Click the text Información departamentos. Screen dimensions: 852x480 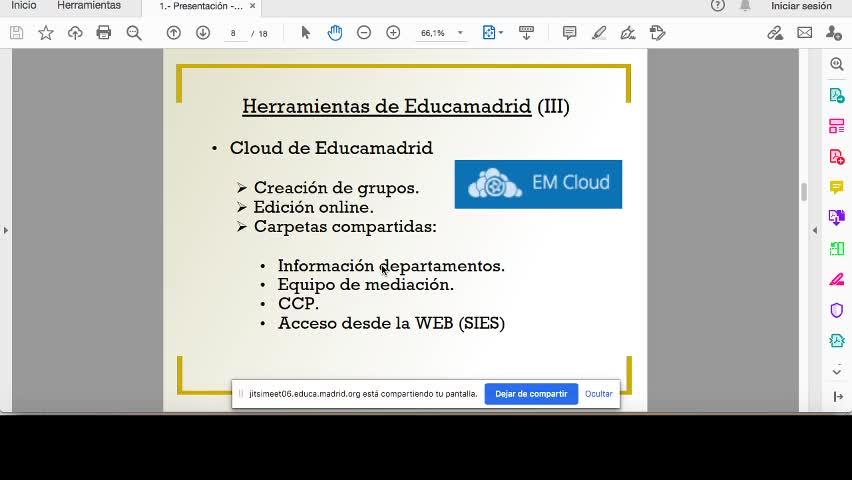[391, 266]
